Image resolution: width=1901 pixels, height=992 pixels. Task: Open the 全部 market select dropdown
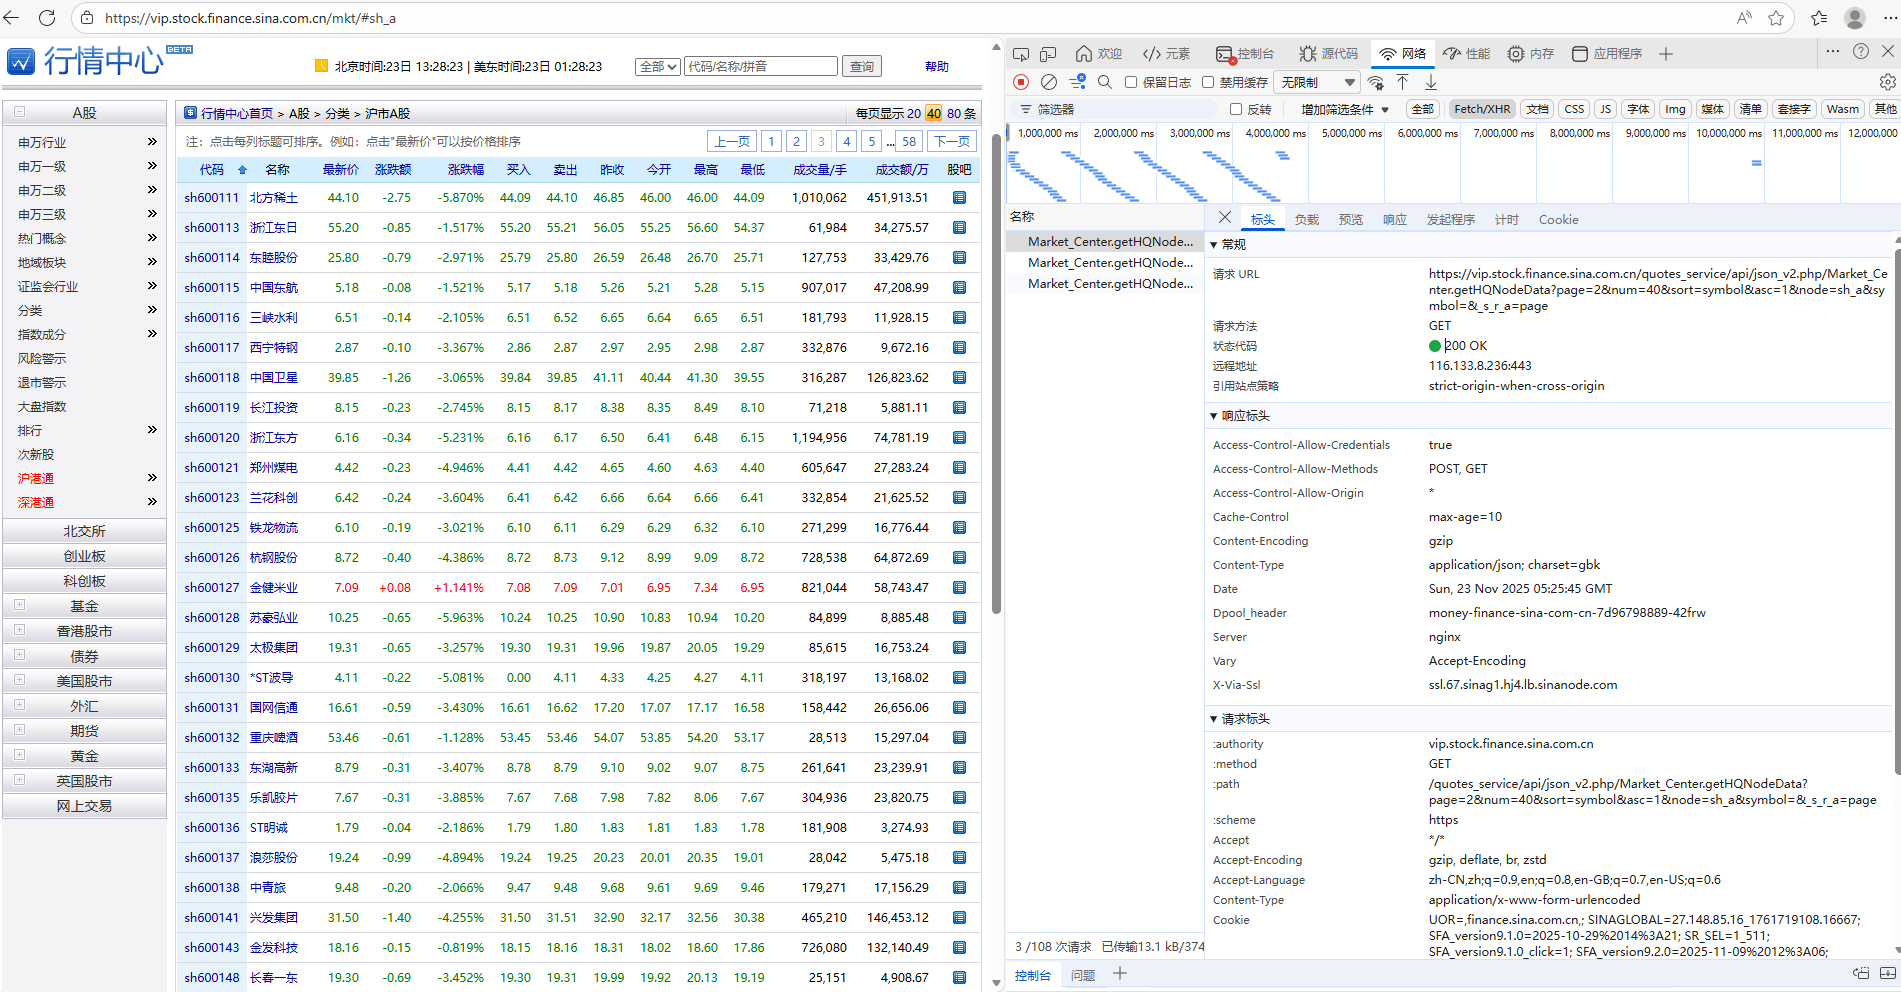tap(658, 66)
